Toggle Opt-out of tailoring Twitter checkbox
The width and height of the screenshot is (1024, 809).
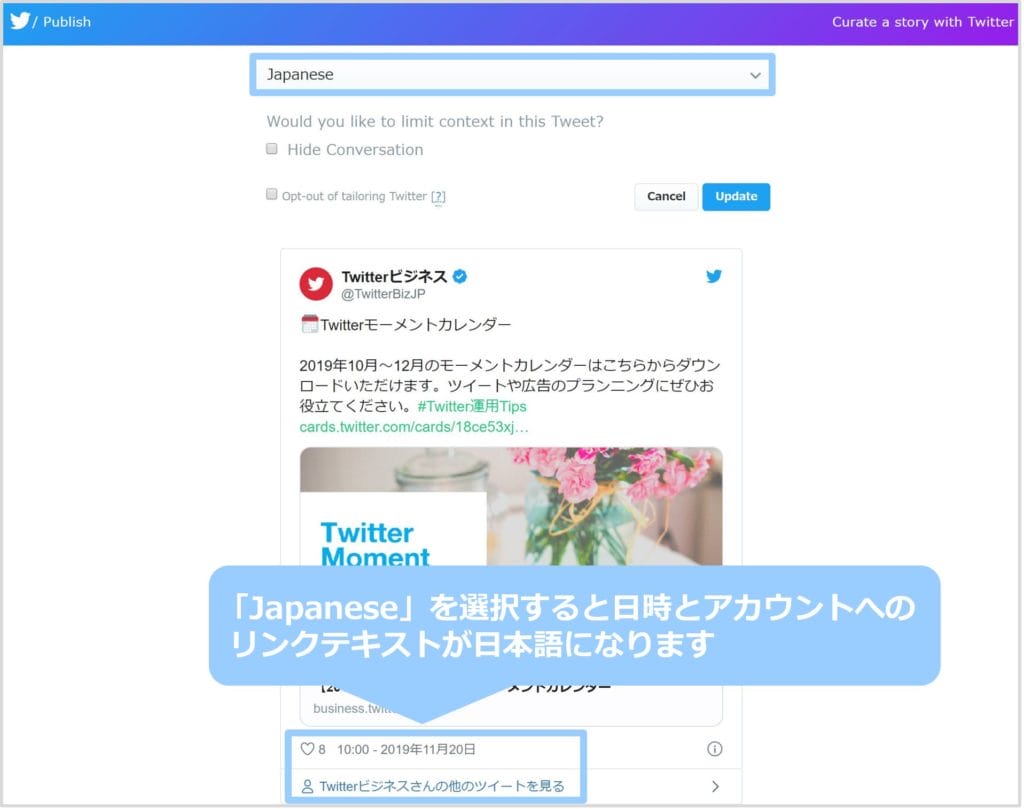[272, 194]
